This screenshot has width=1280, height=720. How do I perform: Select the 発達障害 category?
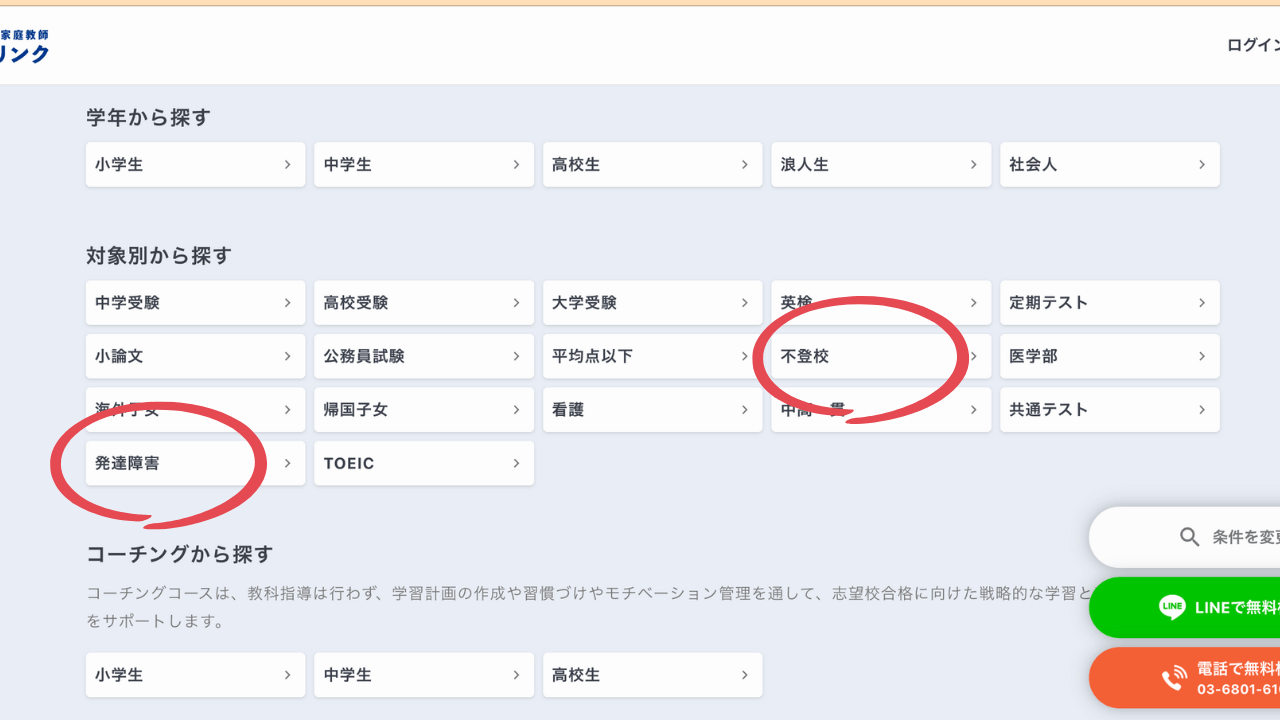point(195,463)
